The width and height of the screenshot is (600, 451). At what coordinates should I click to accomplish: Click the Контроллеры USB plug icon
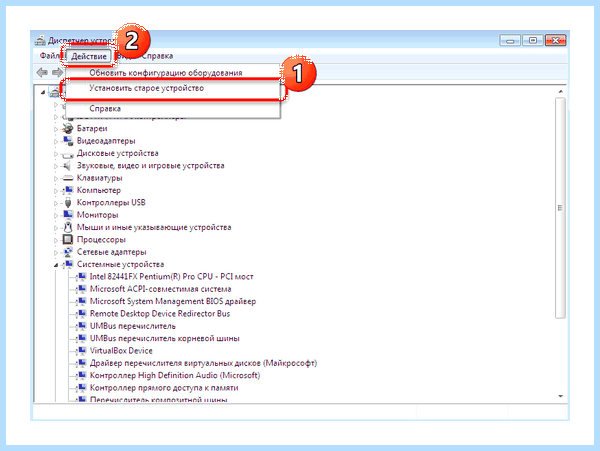68,202
